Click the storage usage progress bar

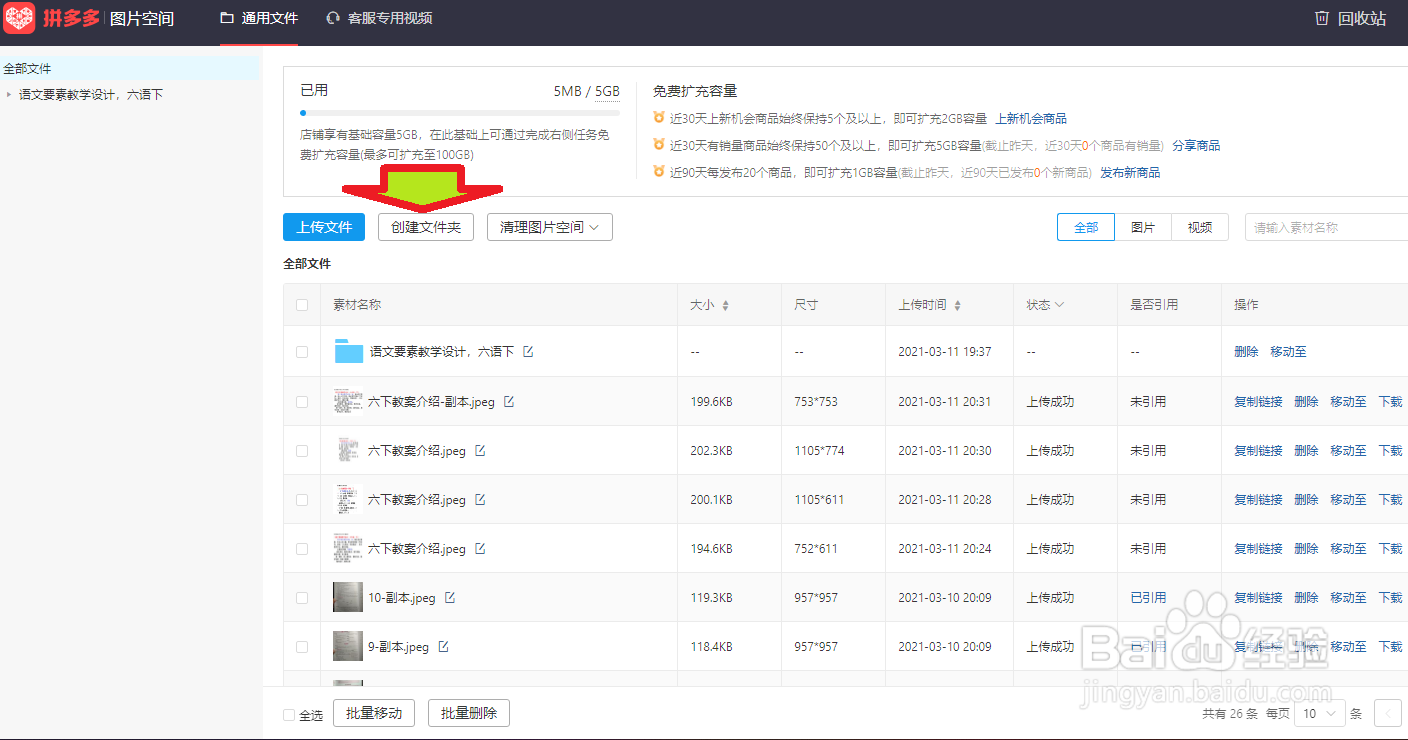click(x=460, y=112)
